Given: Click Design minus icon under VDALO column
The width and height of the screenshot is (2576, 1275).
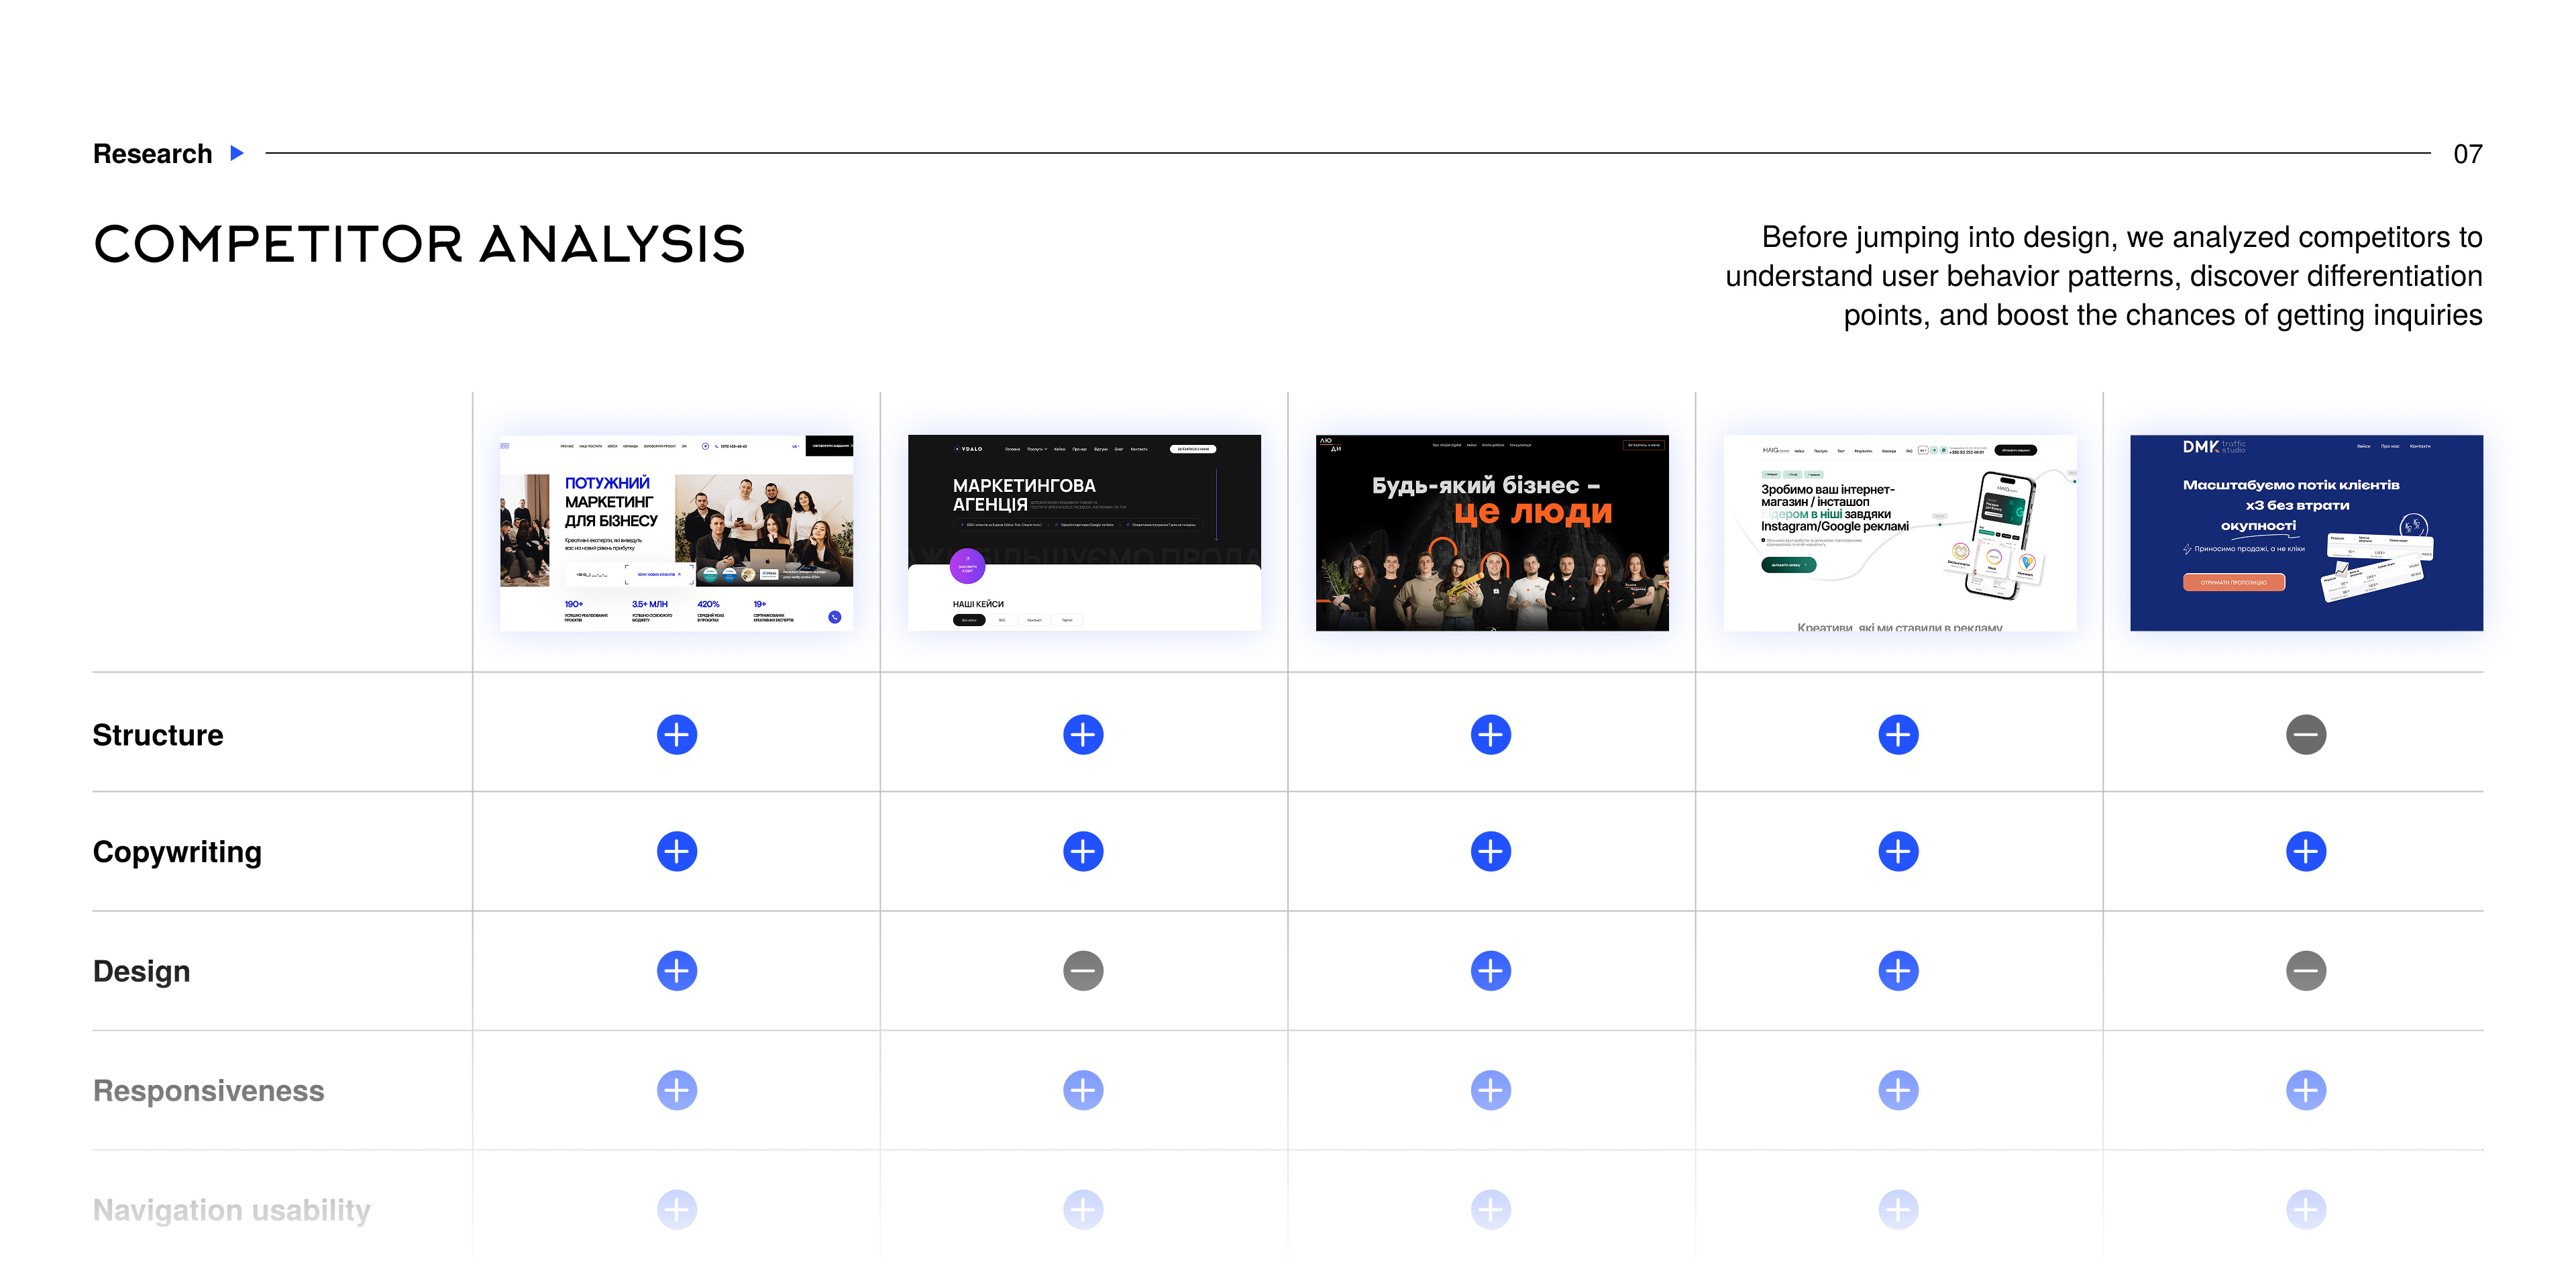Looking at the screenshot, I should 1083,971.
